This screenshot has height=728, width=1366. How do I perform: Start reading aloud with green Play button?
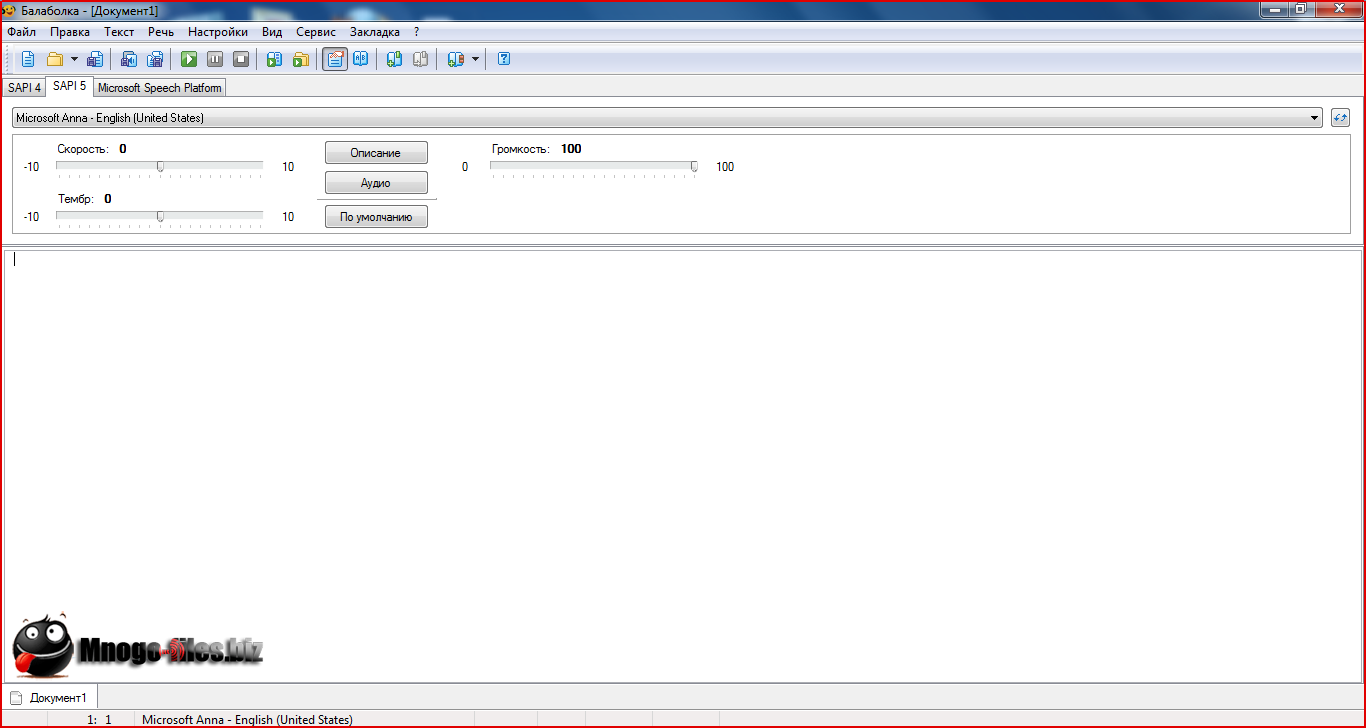(189, 59)
